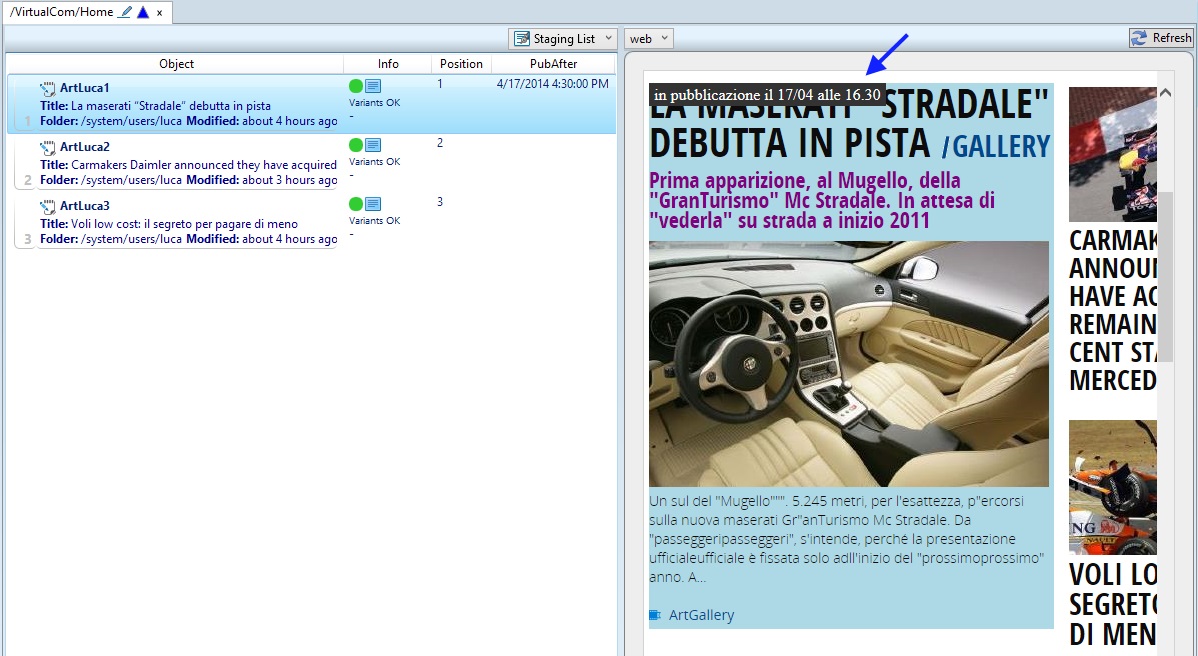
Task: Open the web channel dropdown
Action: tap(649, 38)
